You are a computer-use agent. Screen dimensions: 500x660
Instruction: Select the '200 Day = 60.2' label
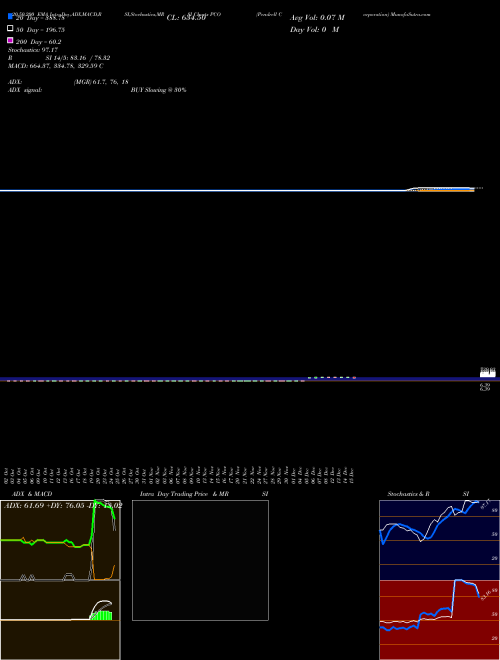[x=39, y=42]
